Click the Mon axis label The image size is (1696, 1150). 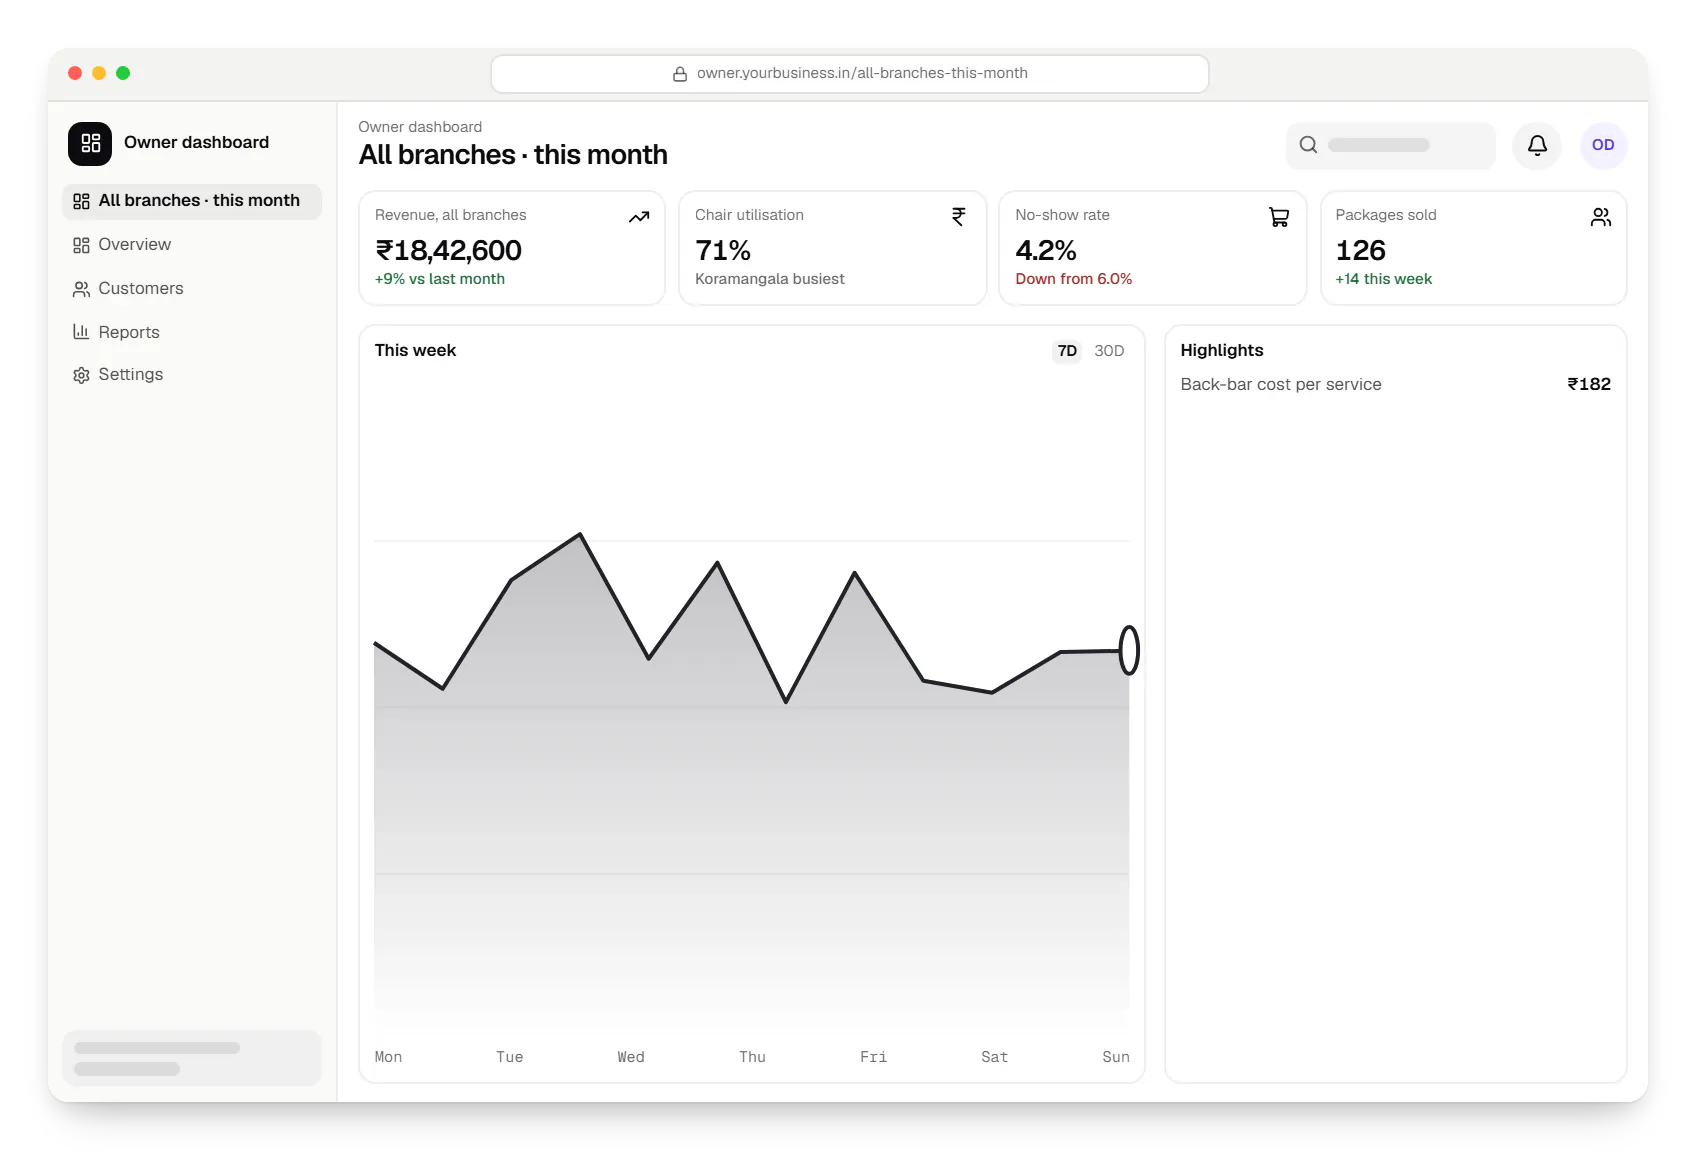[388, 1057]
